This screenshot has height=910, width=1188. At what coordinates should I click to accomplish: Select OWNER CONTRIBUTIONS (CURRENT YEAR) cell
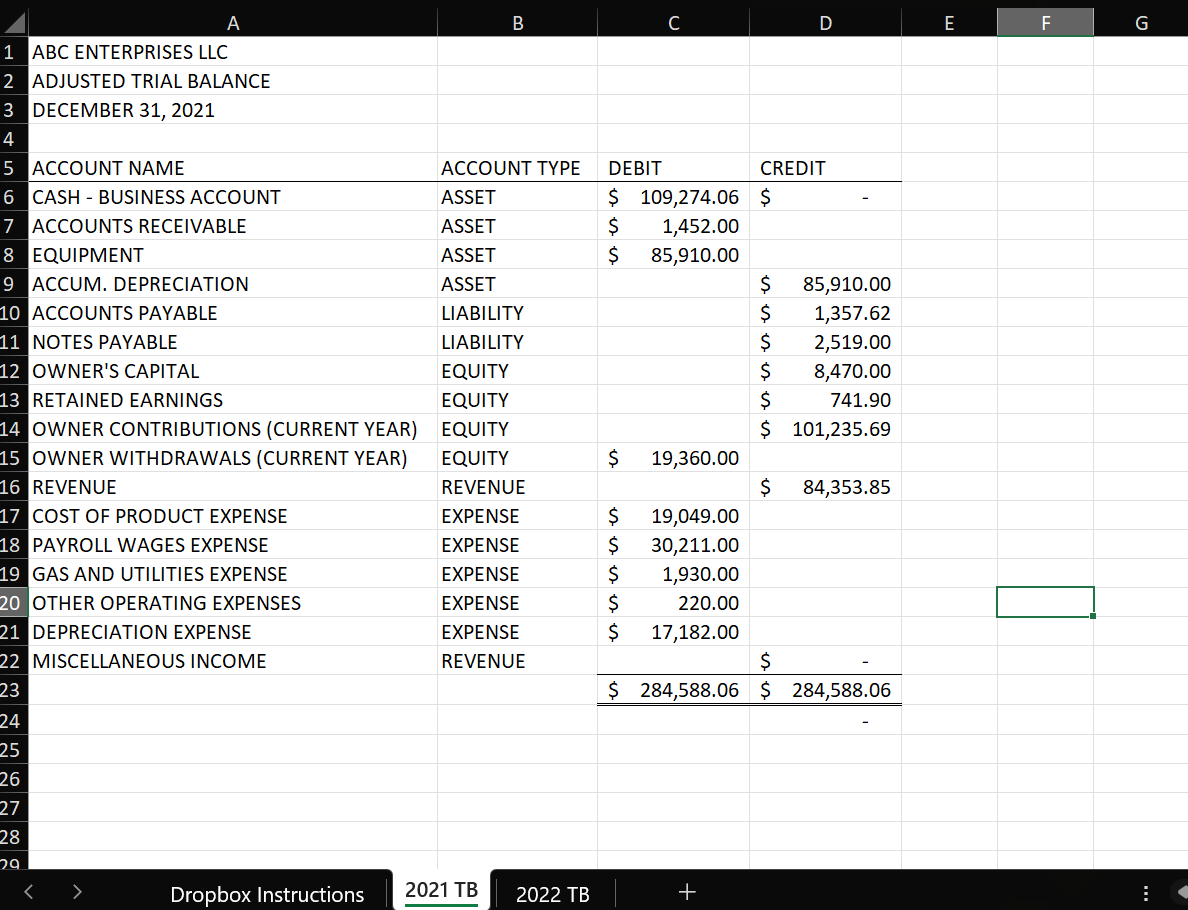point(233,429)
